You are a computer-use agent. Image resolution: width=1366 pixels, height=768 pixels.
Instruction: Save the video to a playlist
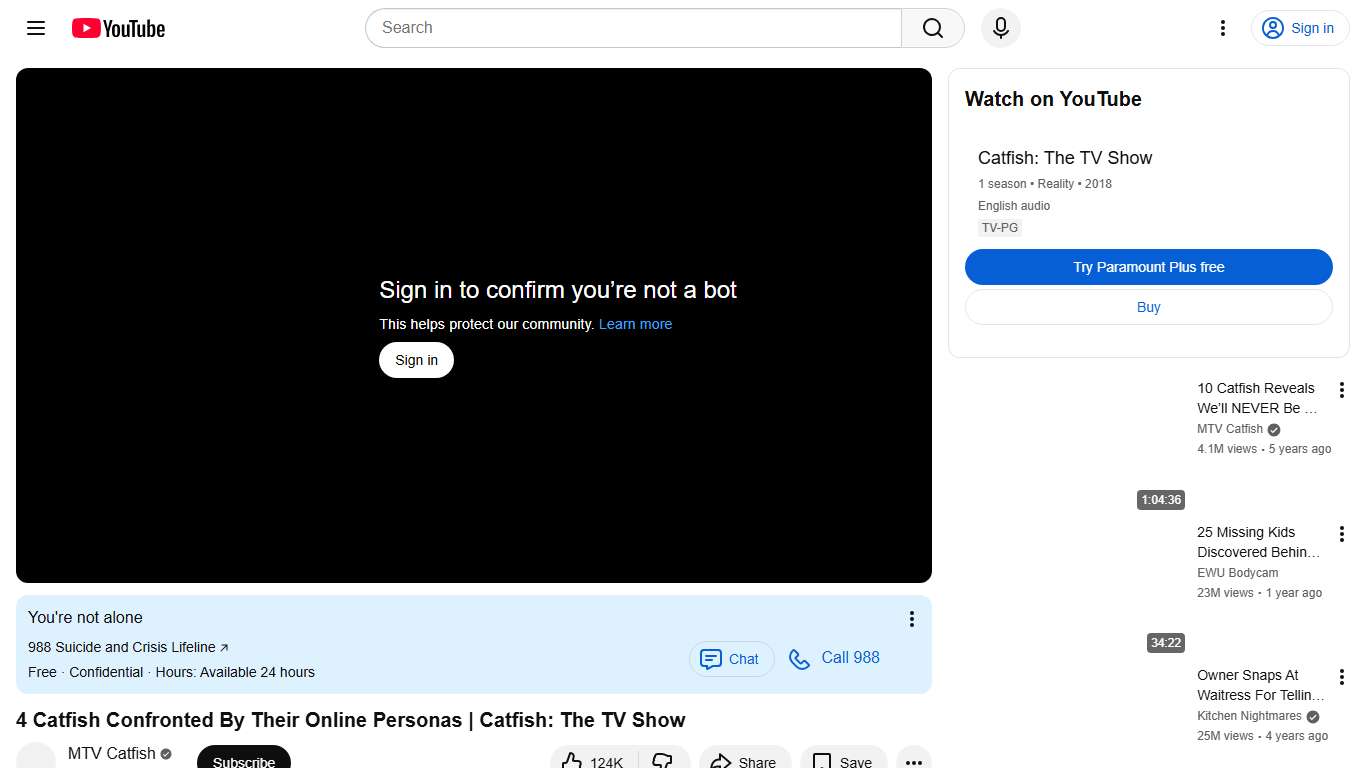pyautogui.click(x=843, y=760)
